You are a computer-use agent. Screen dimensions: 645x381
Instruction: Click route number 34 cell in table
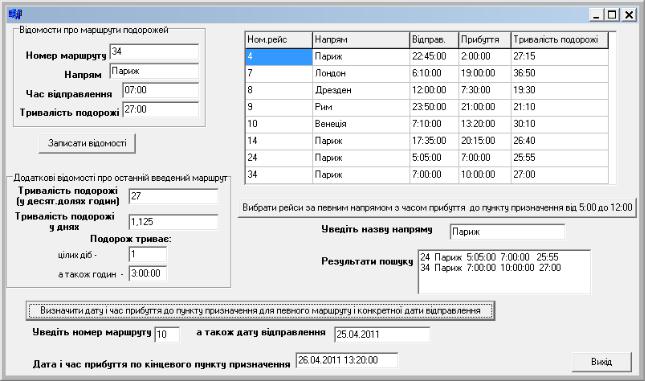[278, 175]
